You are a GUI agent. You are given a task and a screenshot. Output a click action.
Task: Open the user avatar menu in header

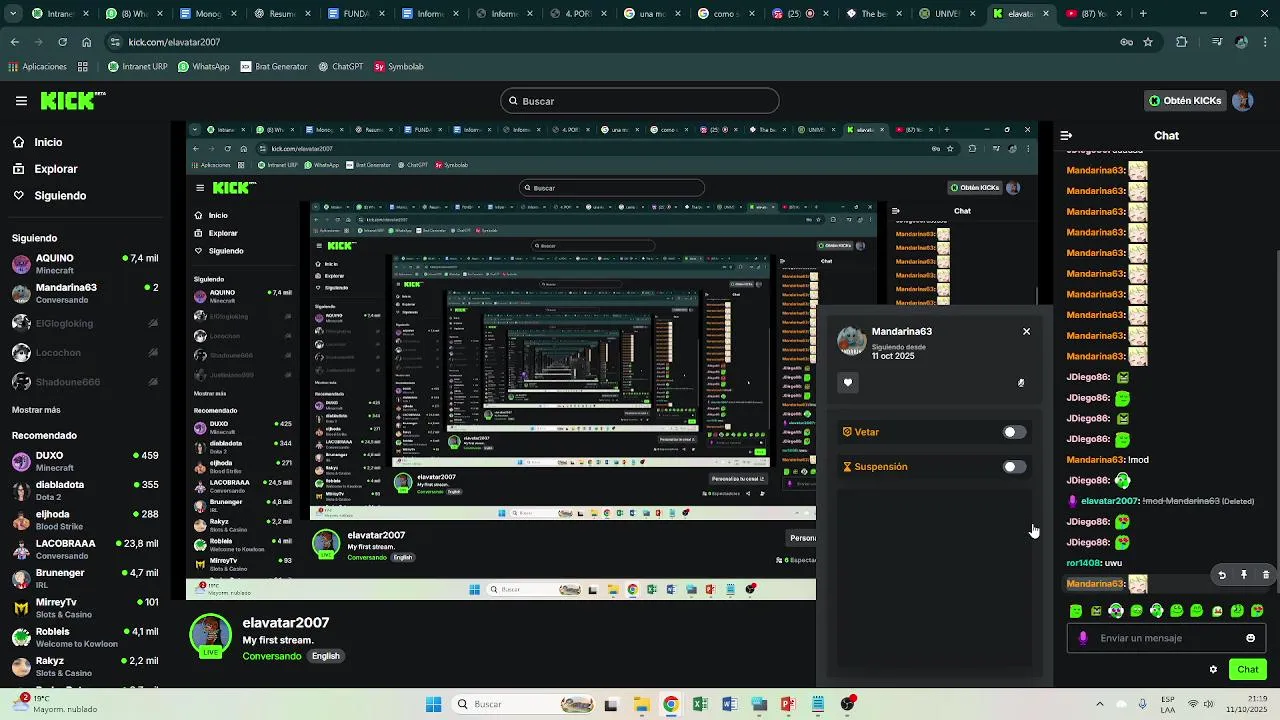pos(1242,101)
